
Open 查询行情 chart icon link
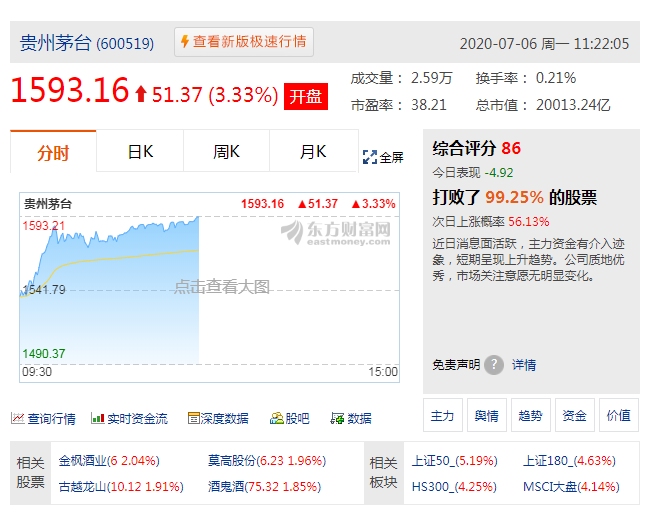click(x=18, y=418)
